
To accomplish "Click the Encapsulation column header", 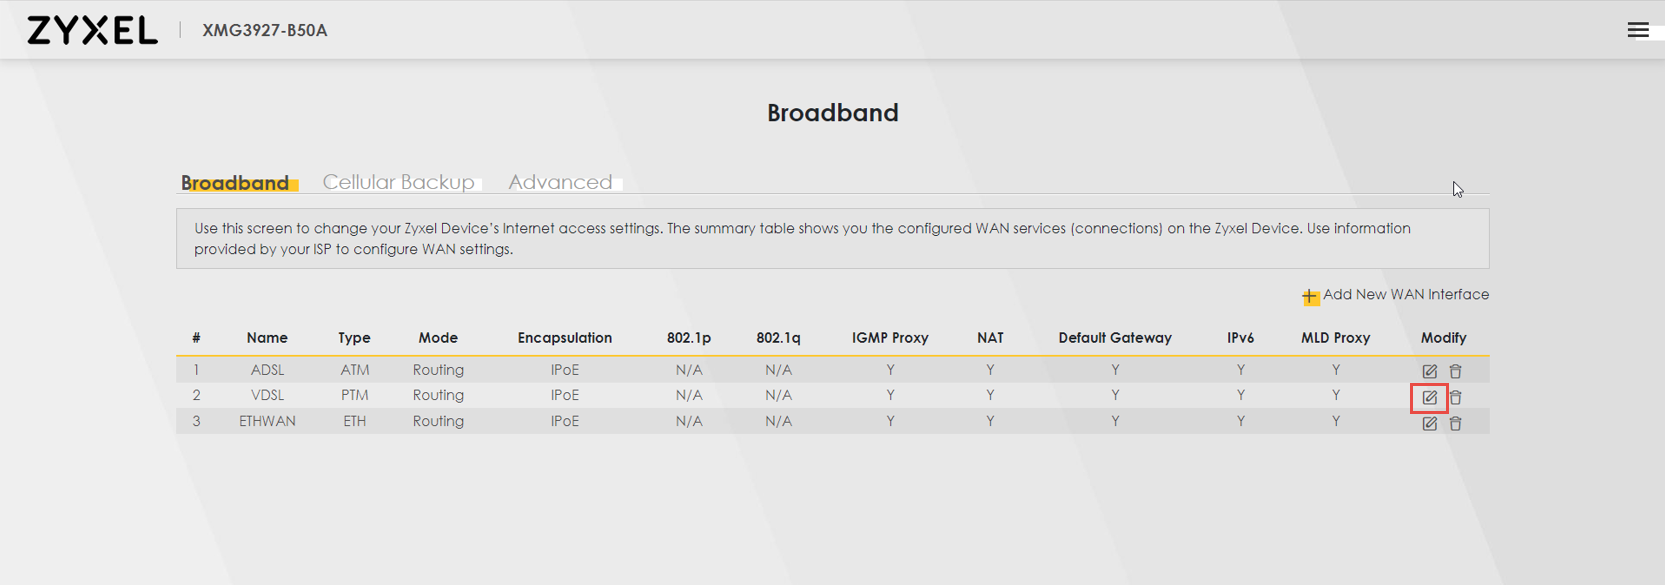I will coord(564,338).
